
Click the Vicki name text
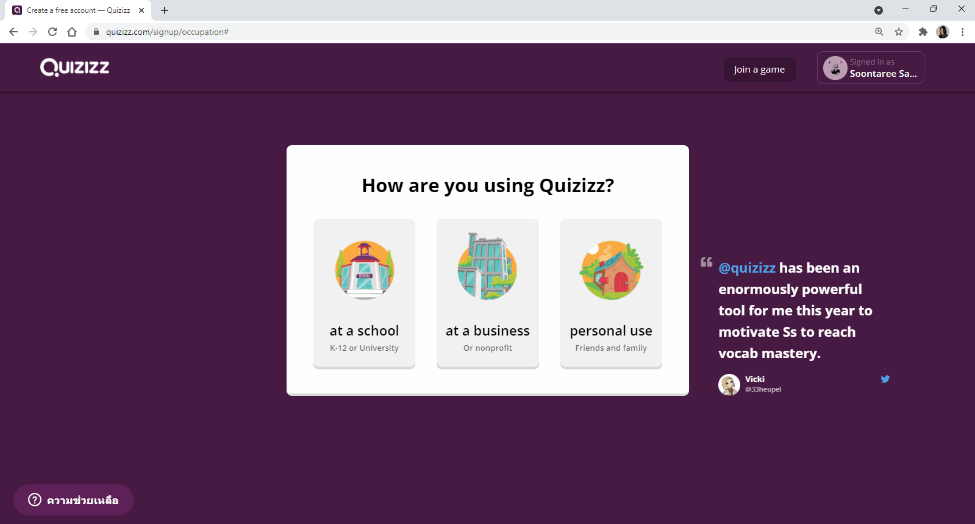(755, 379)
